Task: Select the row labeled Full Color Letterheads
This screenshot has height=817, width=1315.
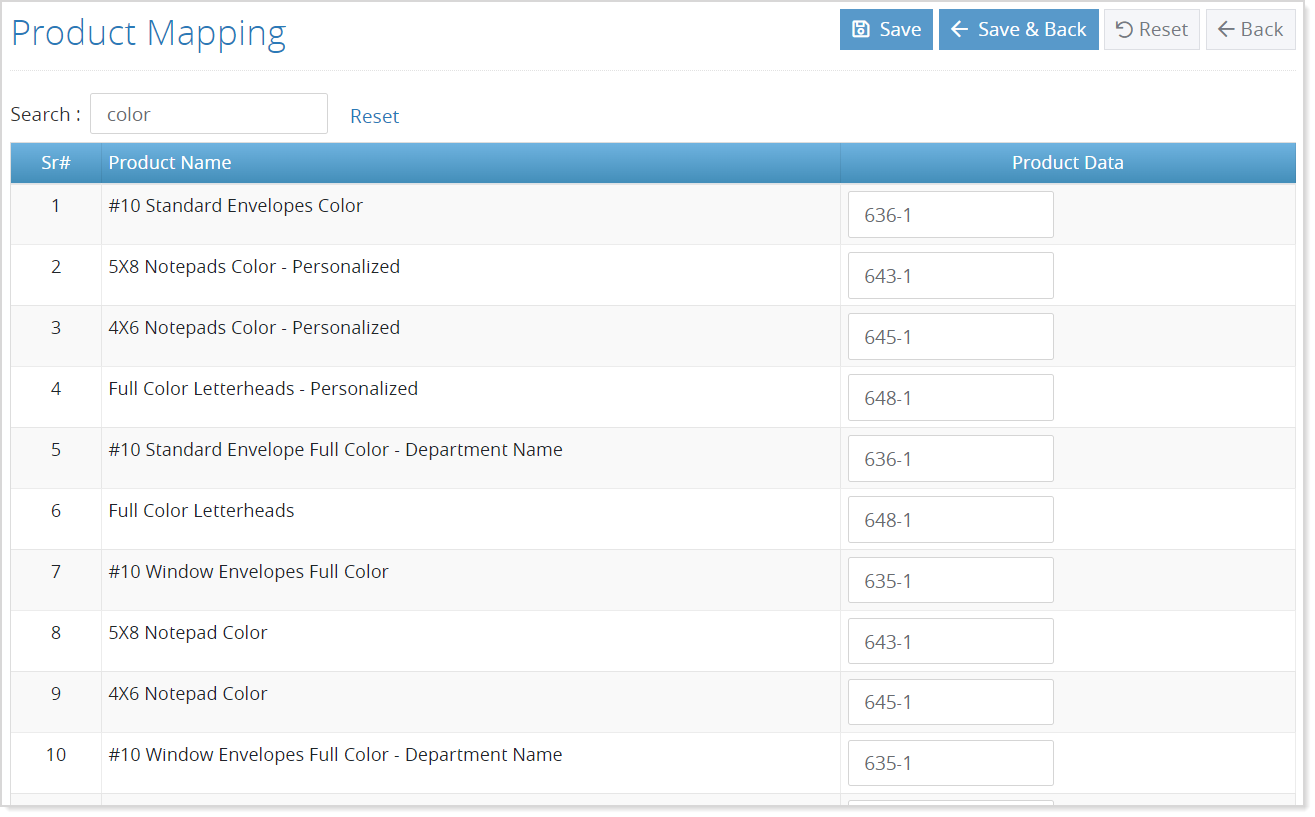Action: click(x=201, y=510)
